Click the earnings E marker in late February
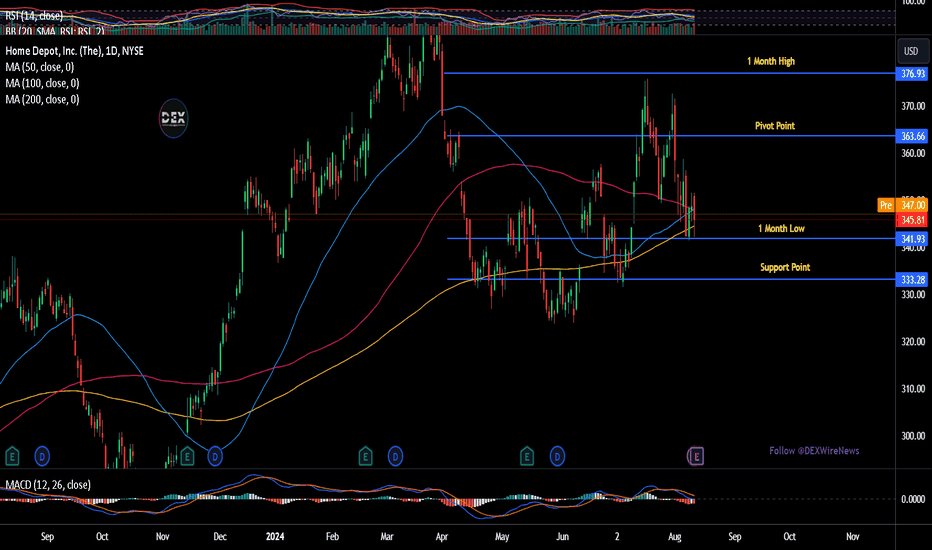This screenshot has width=932, height=550. [x=365, y=457]
